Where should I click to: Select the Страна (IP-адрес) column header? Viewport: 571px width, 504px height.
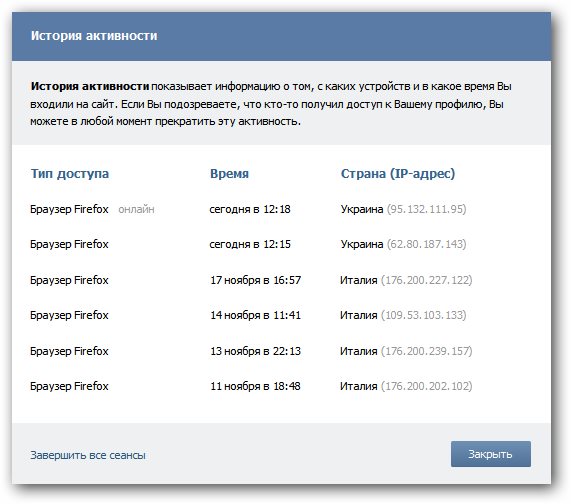398,174
